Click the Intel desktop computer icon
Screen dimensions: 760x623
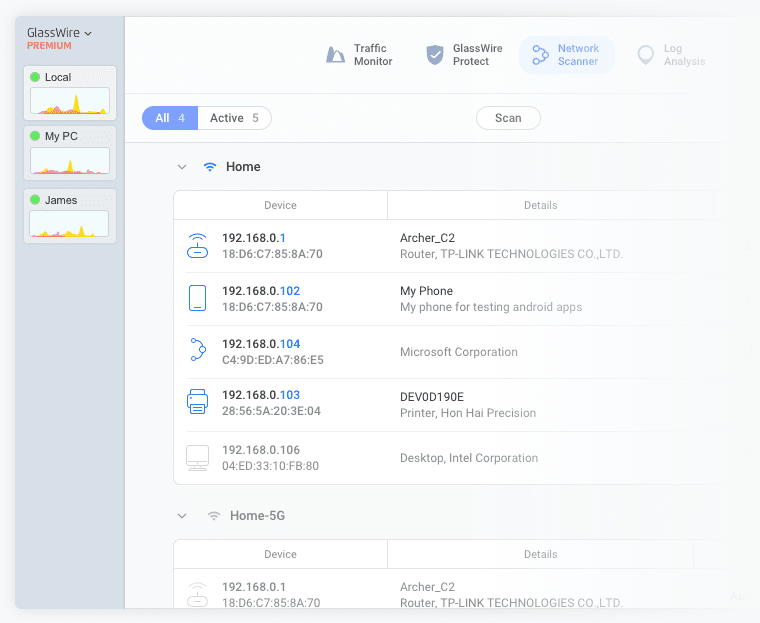[x=197, y=457]
